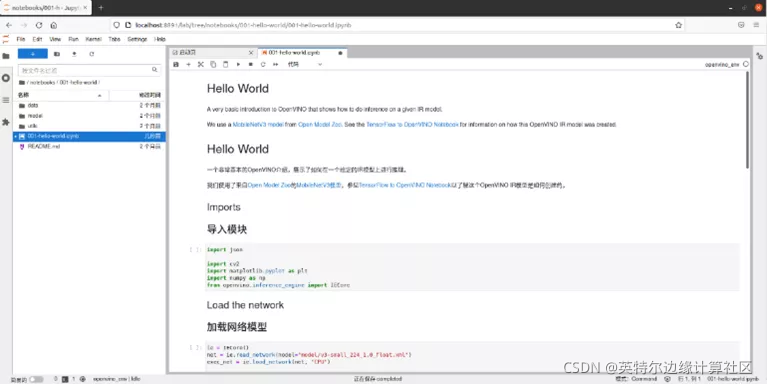Screen dimensions: 767x384
Task: Restart the kernel with circular arrow
Action: tap(263, 64)
